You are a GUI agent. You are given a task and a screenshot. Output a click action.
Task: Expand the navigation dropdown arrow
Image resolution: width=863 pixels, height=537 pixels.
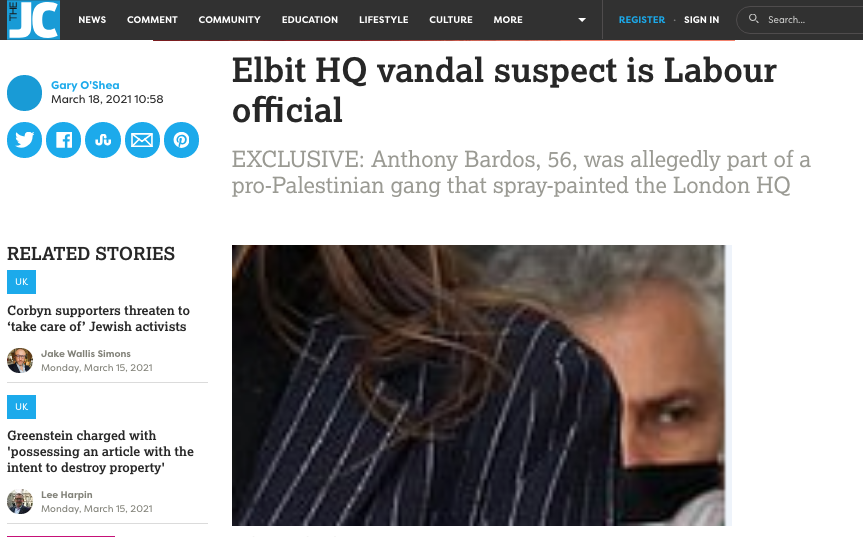point(582,20)
